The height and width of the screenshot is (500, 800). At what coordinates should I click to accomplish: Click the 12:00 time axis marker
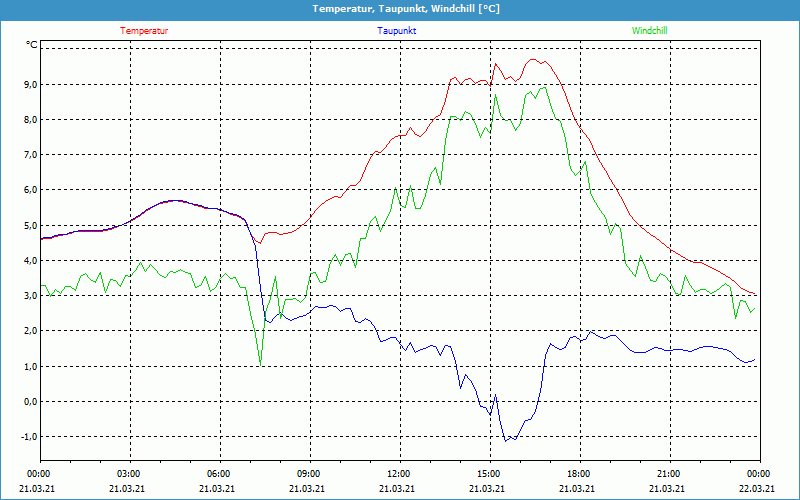click(398, 474)
